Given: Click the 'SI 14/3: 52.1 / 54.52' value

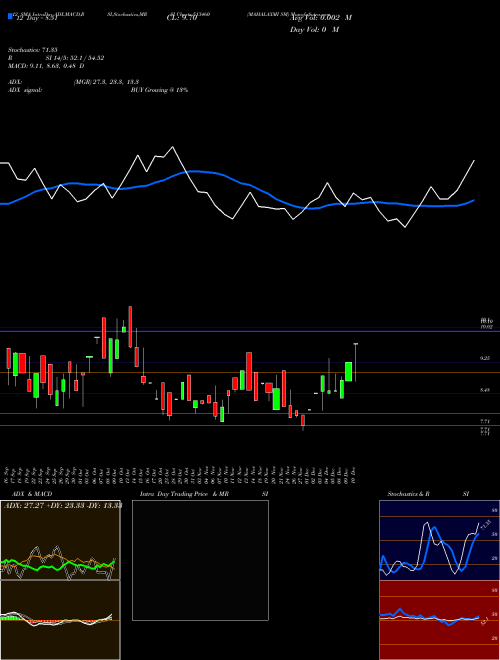Looking at the screenshot, I should pyautogui.click(x=75, y=58).
